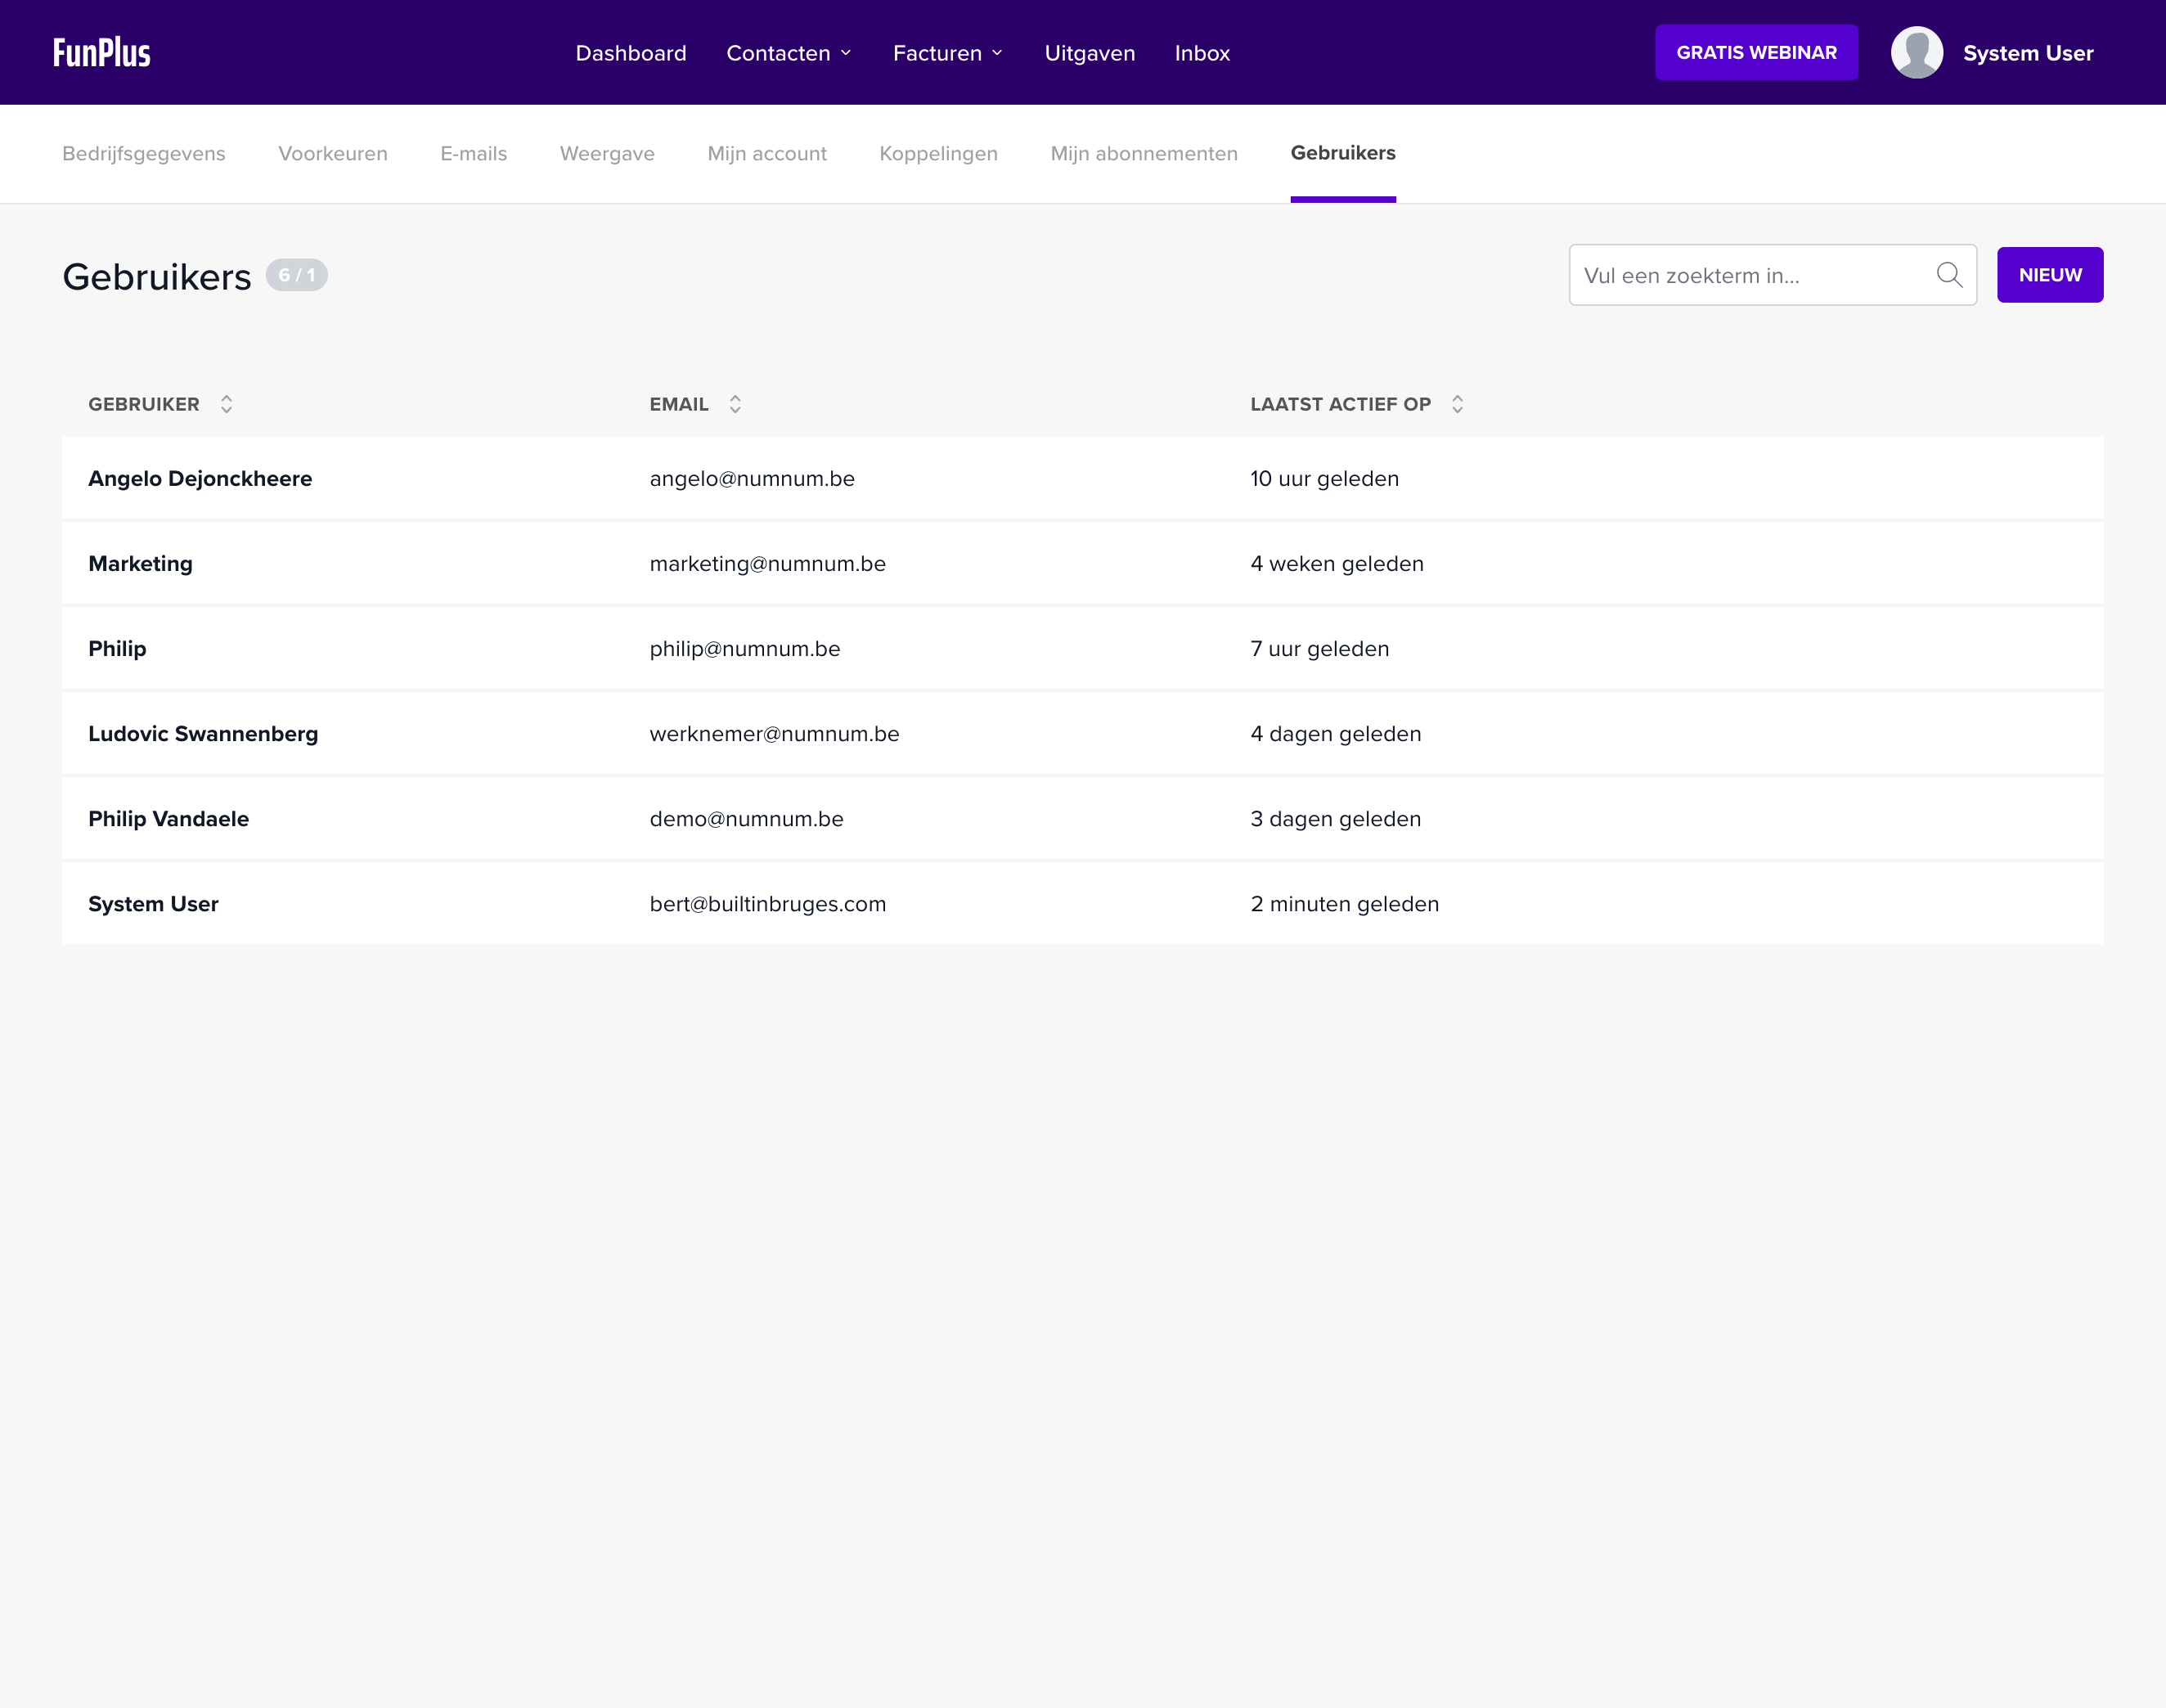
Task: Open the Koppelingen tab
Action: tap(938, 154)
